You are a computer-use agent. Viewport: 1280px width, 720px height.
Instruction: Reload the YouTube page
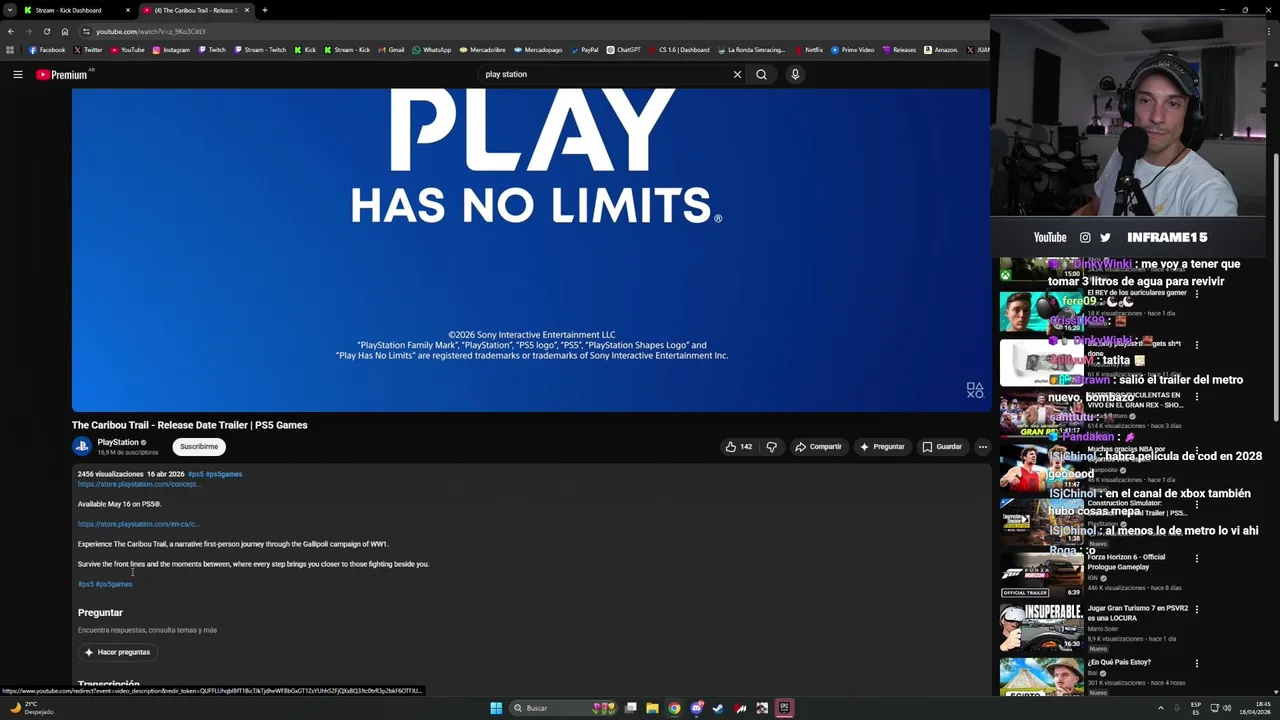pyautogui.click(x=46, y=31)
